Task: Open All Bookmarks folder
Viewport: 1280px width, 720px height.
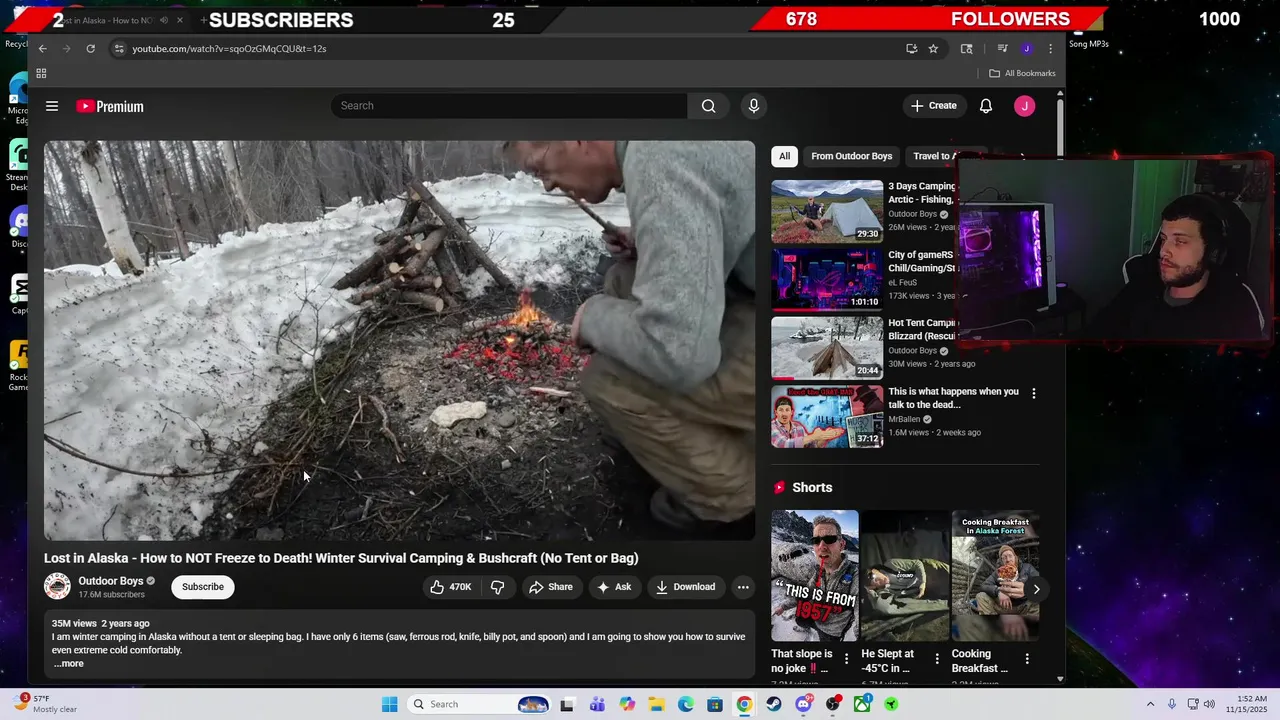Action: pos(1022,73)
